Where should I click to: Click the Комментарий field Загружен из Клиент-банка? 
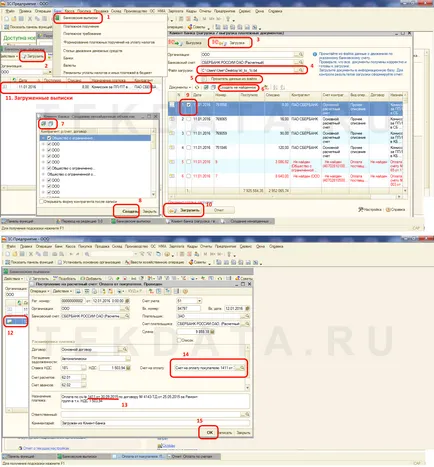click(155, 423)
